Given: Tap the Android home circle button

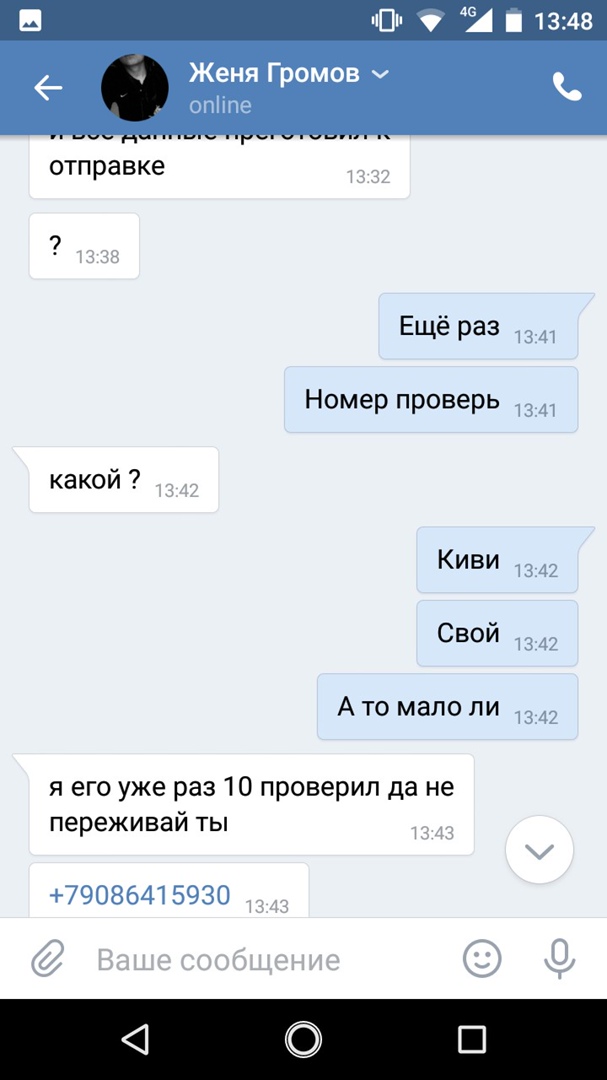Looking at the screenshot, I should tap(303, 1039).
